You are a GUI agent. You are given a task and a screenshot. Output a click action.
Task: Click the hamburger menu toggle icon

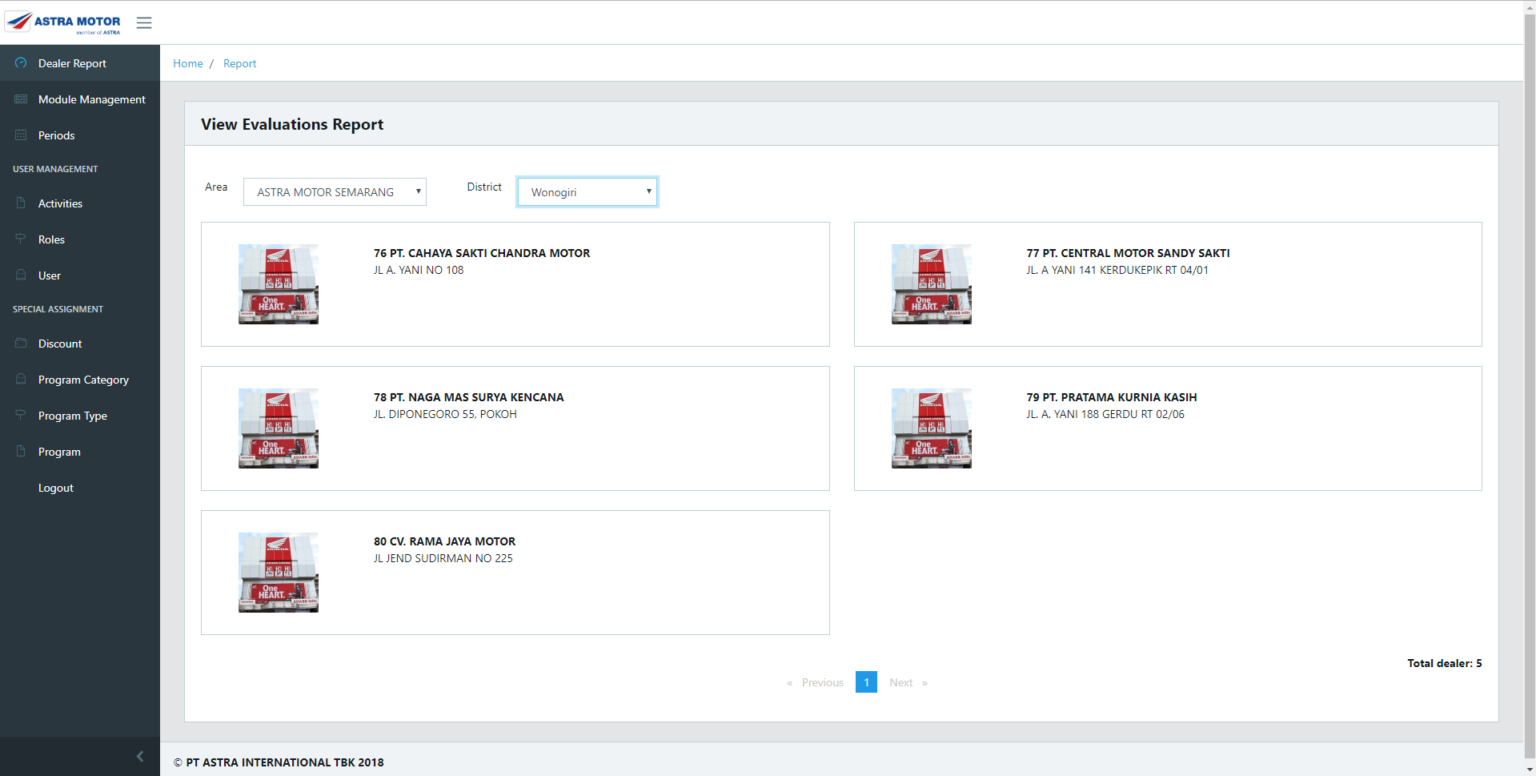tap(144, 23)
